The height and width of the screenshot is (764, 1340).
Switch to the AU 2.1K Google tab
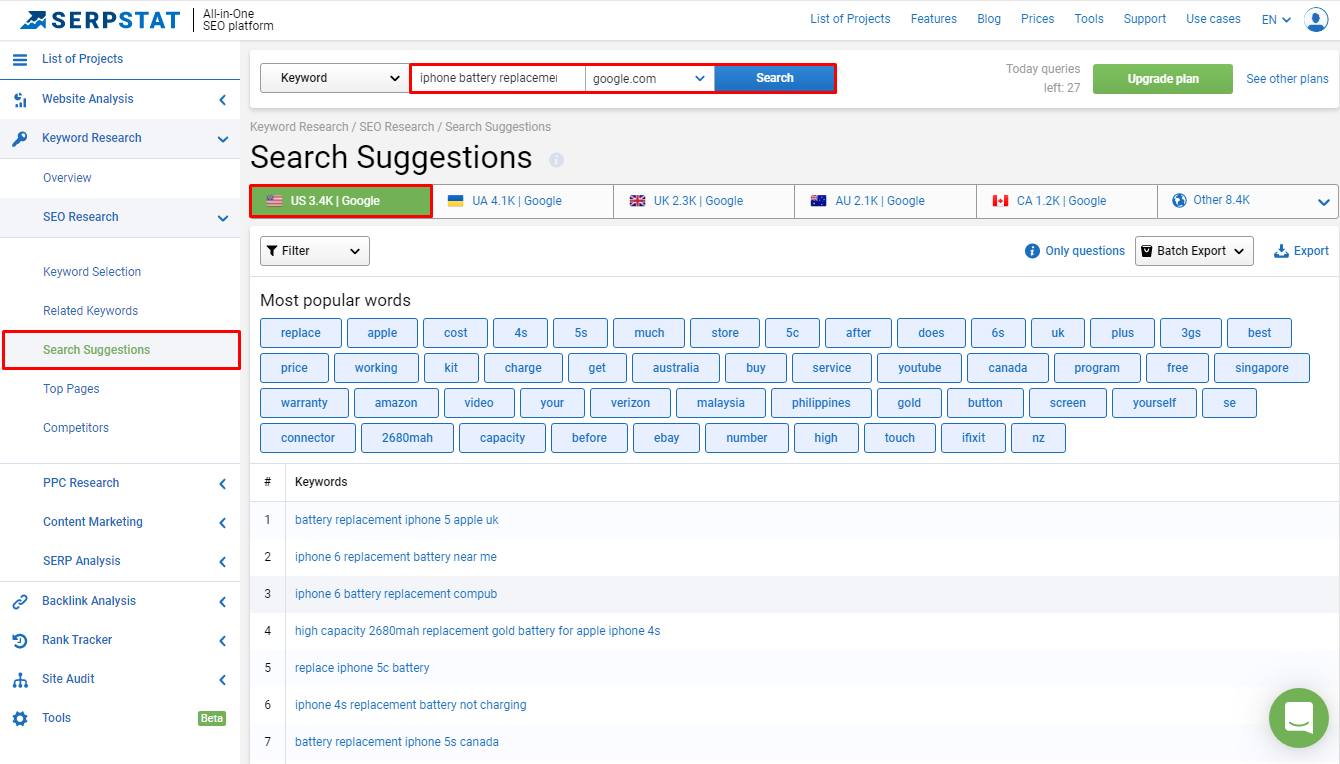coord(885,201)
